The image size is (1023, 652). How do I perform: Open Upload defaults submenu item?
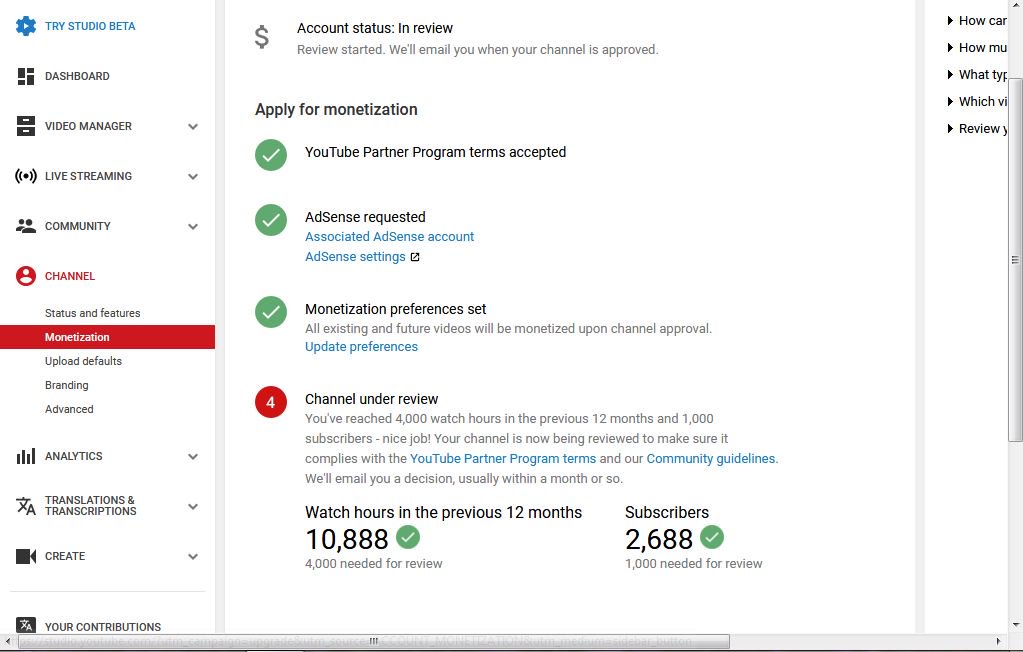pyautogui.click(x=84, y=361)
